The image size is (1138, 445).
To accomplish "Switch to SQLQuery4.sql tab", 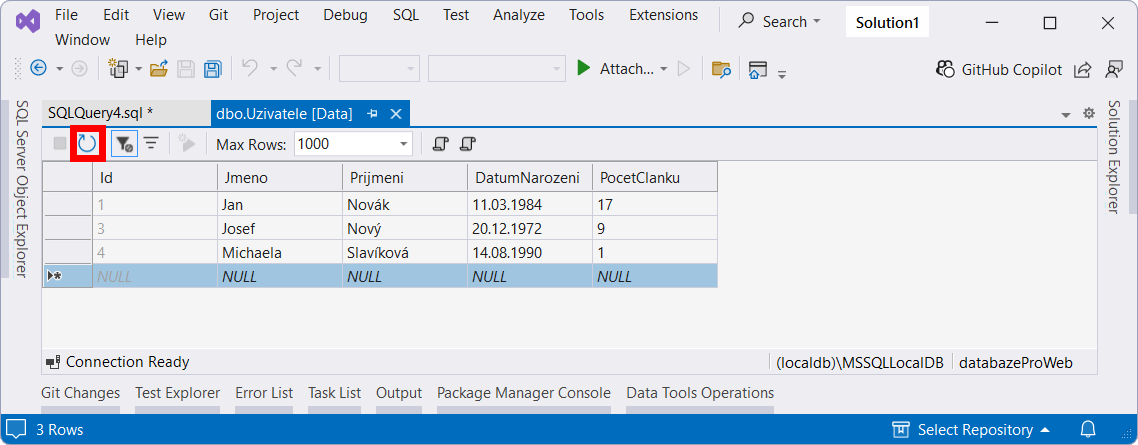I will point(125,113).
